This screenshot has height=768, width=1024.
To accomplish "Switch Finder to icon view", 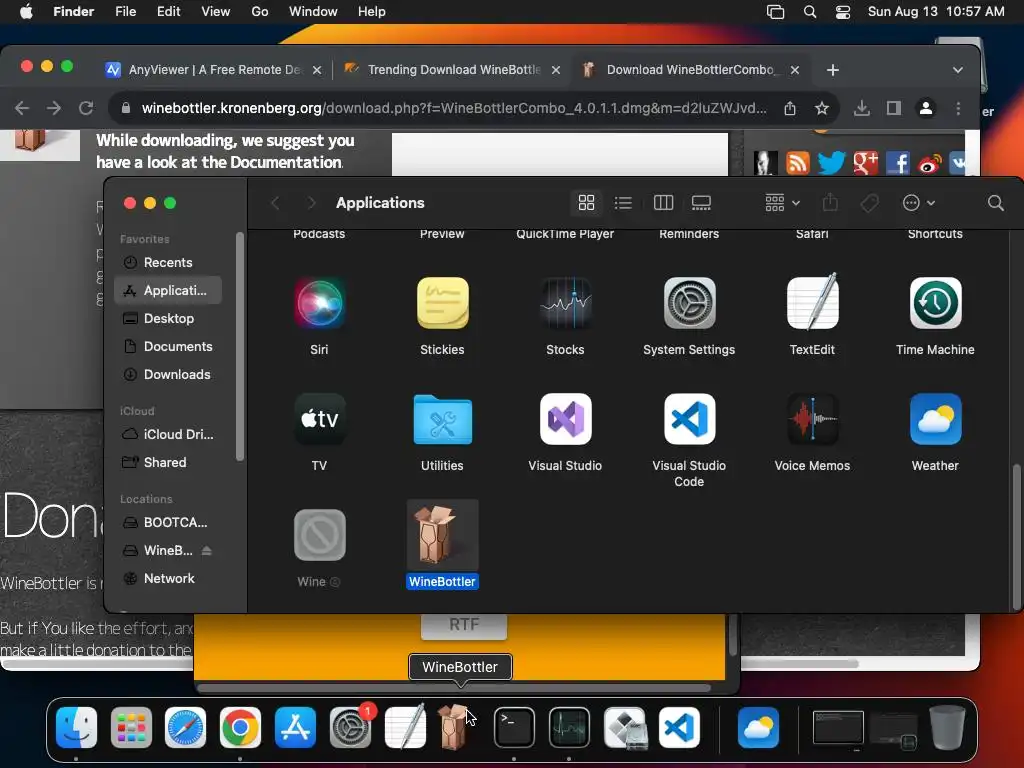I will (586, 202).
